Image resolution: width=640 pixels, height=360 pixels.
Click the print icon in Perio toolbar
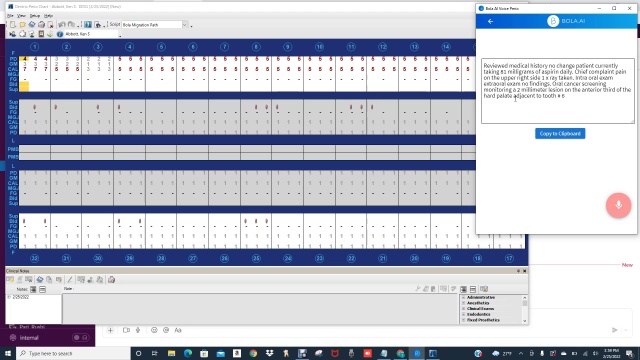pyautogui.click(x=41, y=25)
